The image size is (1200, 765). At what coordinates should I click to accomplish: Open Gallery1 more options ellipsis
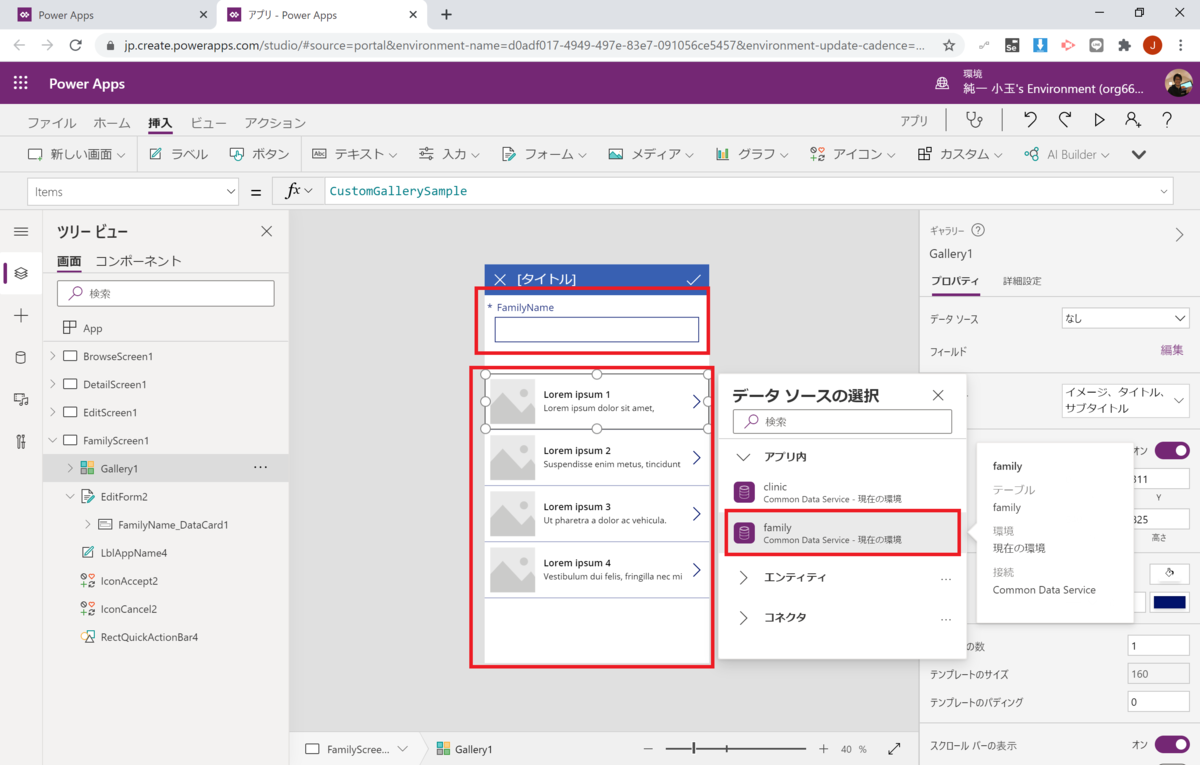(260, 468)
